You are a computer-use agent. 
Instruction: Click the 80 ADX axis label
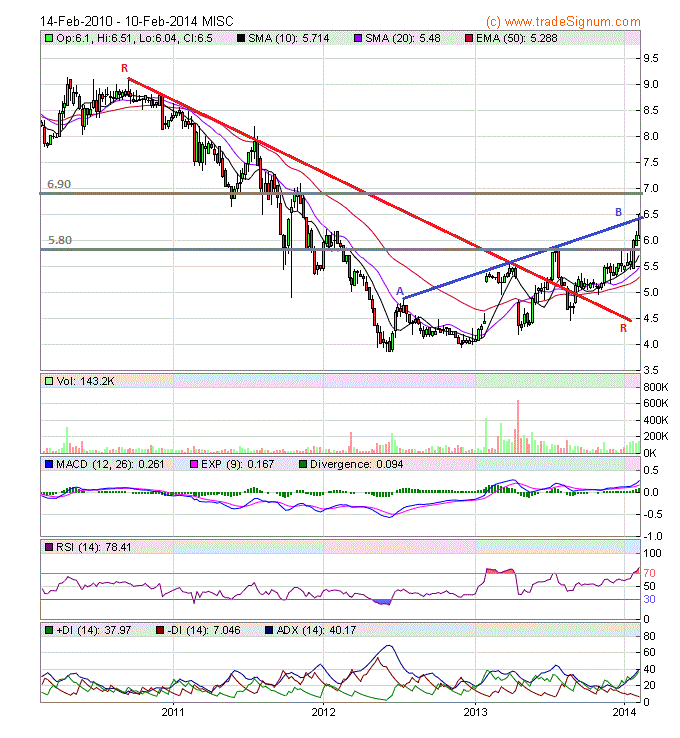(649, 636)
